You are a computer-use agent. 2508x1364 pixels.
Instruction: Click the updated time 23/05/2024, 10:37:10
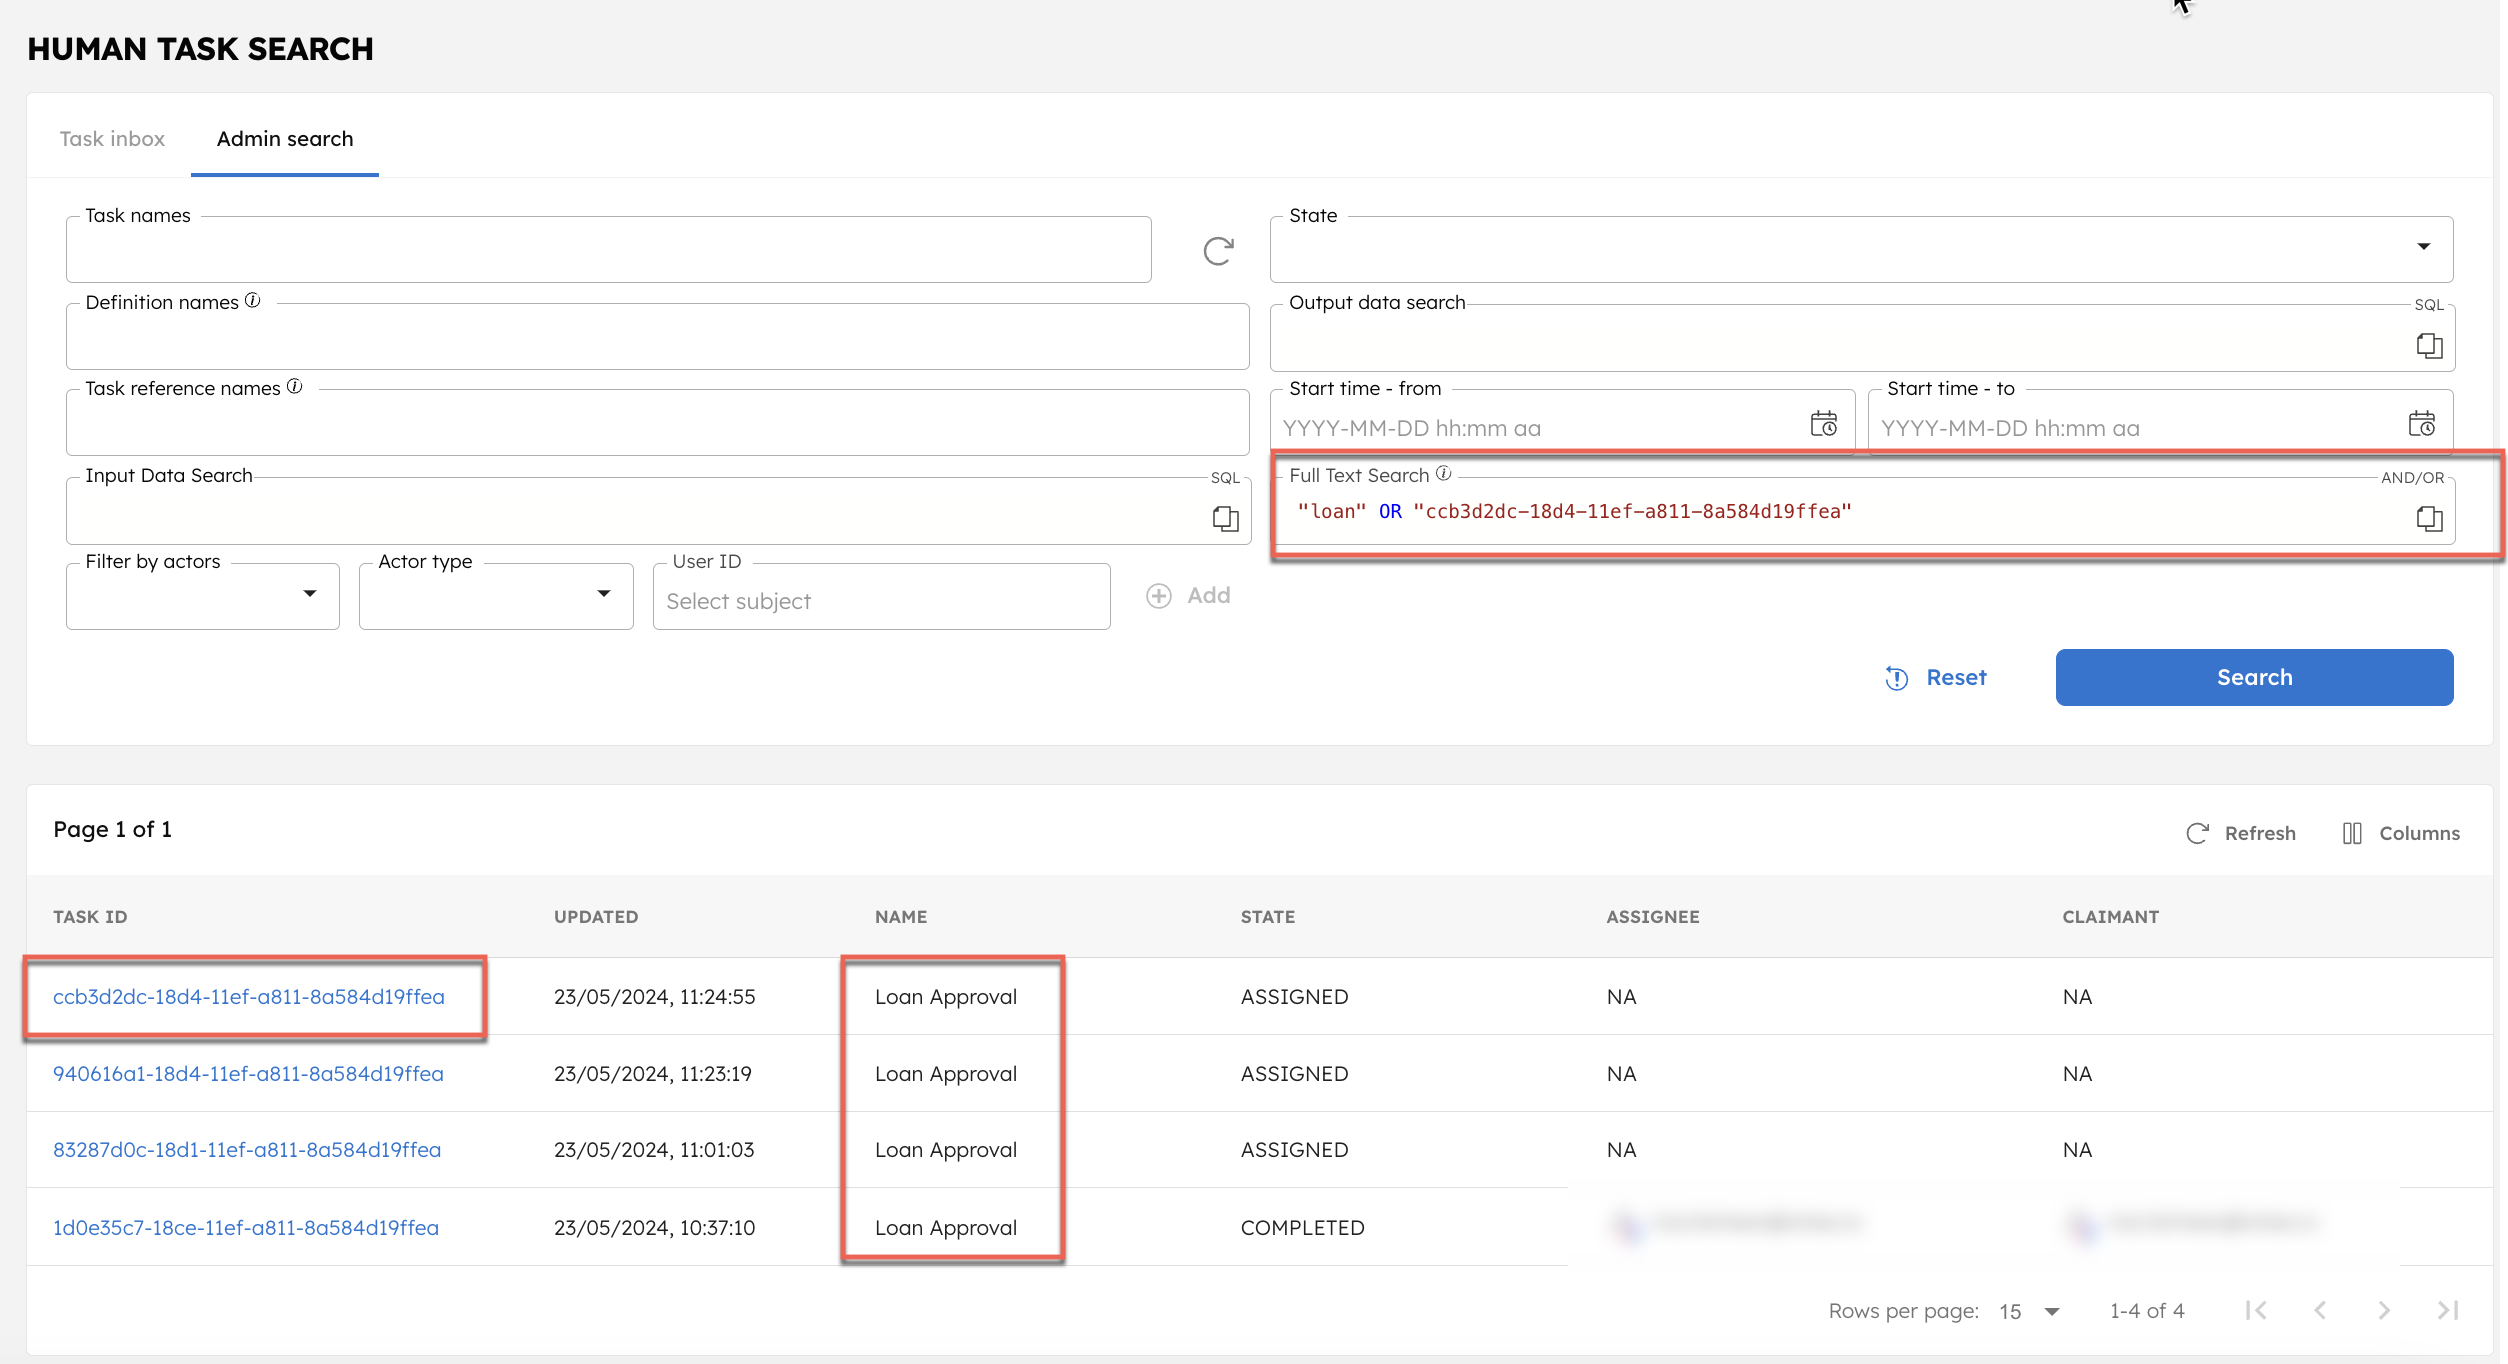click(655, 1228)
